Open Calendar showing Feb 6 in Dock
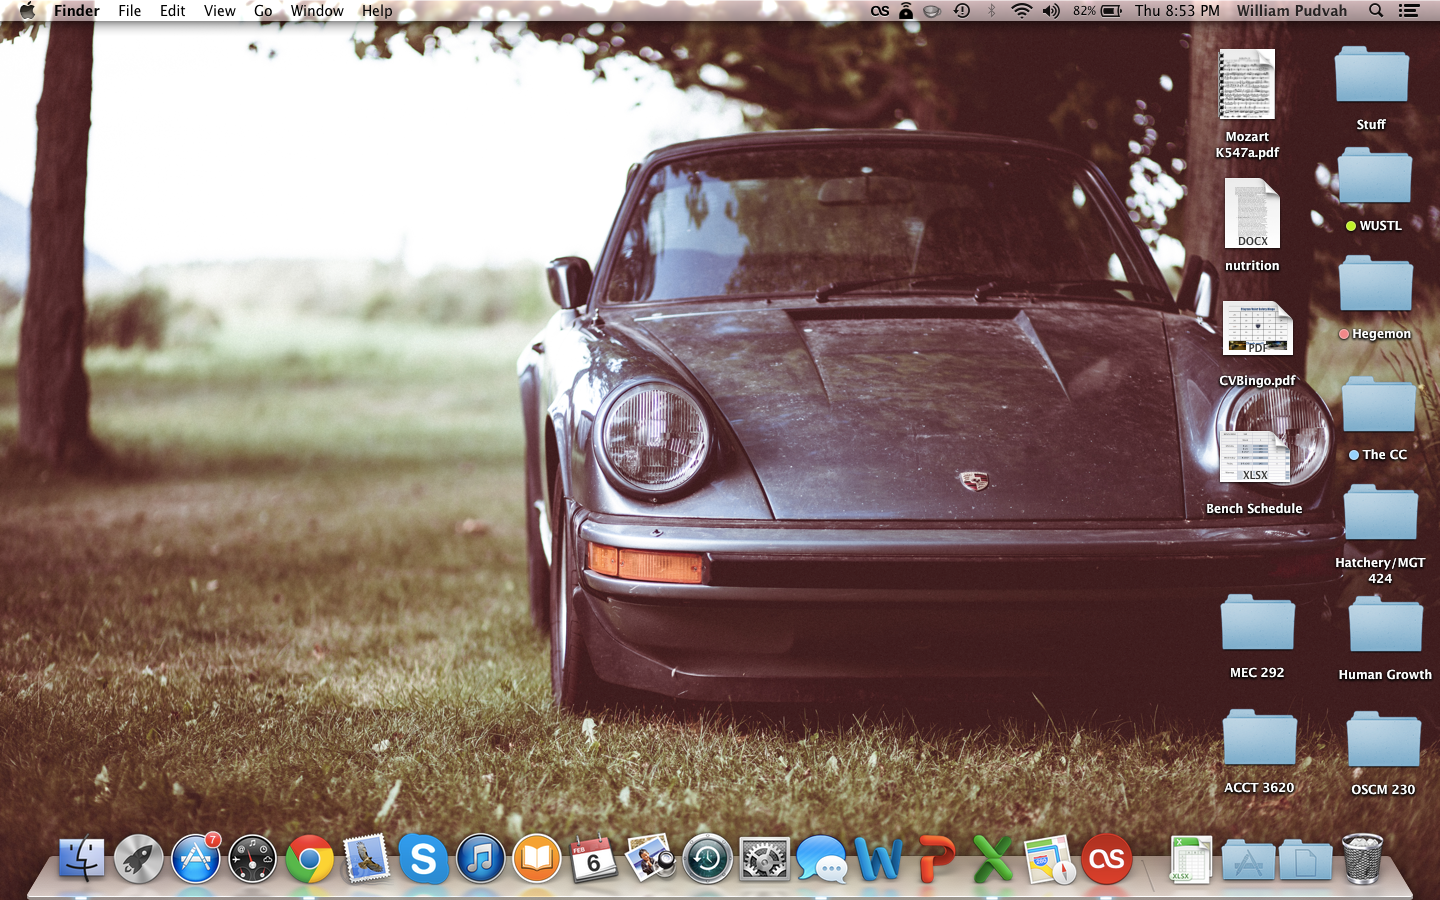 [594, 859]
